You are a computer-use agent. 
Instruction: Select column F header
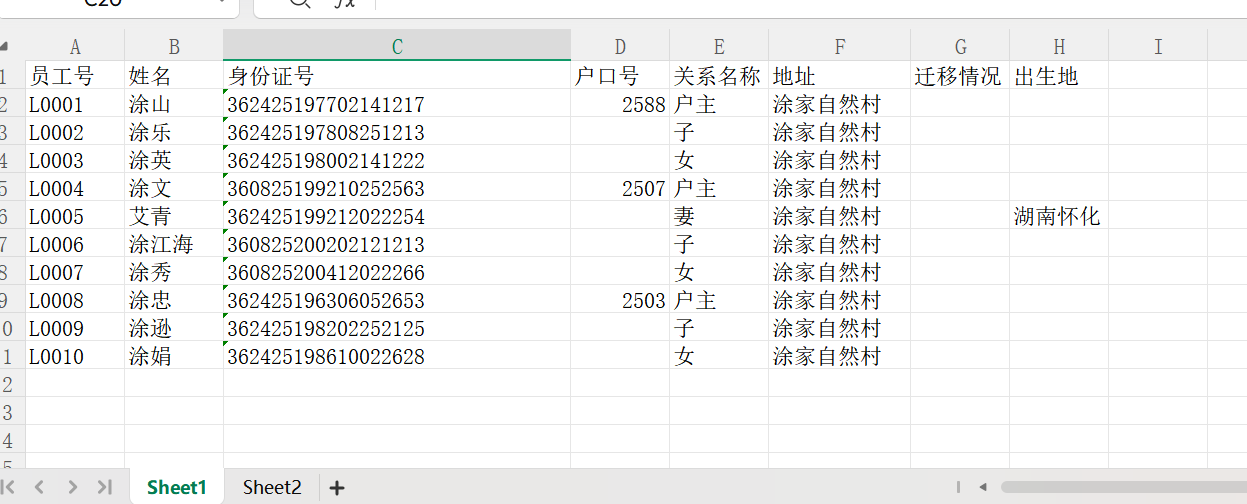[x=840, y=46]
